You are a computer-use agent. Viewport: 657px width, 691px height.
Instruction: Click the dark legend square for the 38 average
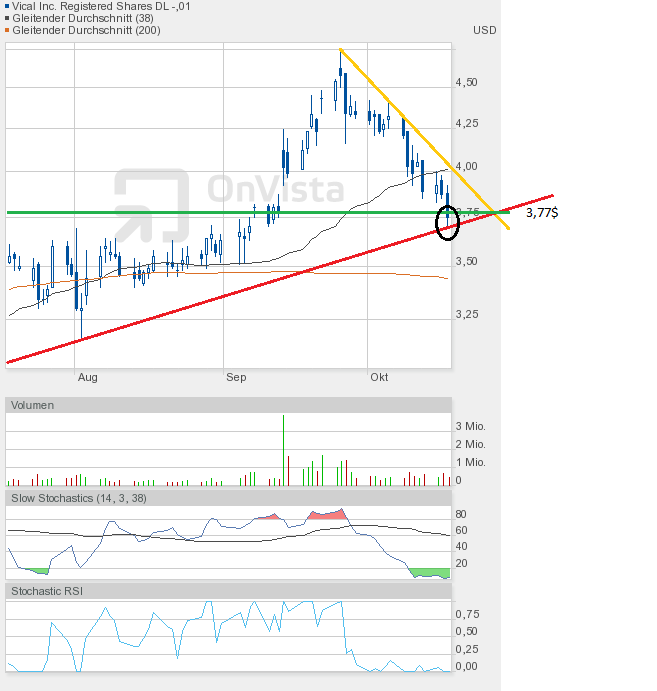(7, 18)
